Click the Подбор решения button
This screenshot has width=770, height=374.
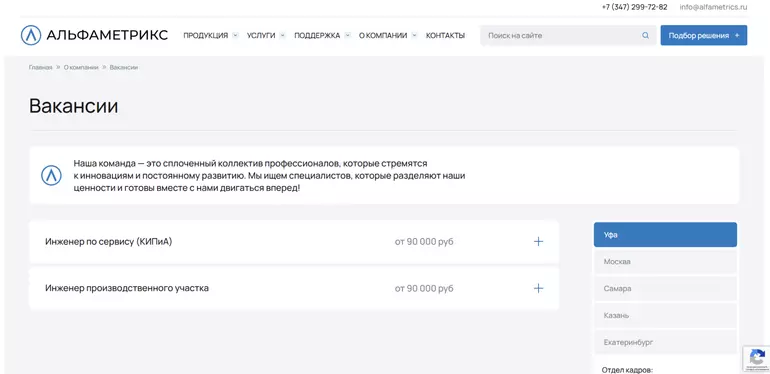[x=704, y=35]
